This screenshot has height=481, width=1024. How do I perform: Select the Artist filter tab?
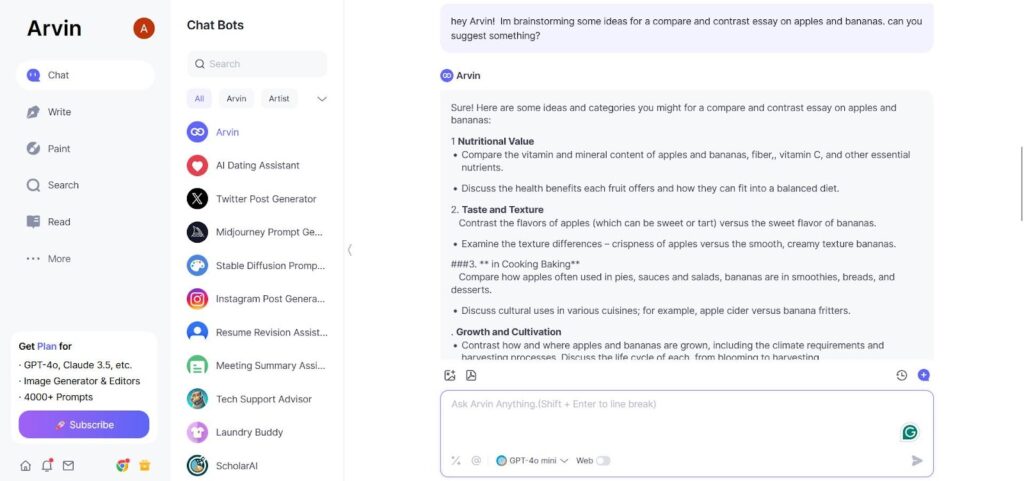click(279, 99)
